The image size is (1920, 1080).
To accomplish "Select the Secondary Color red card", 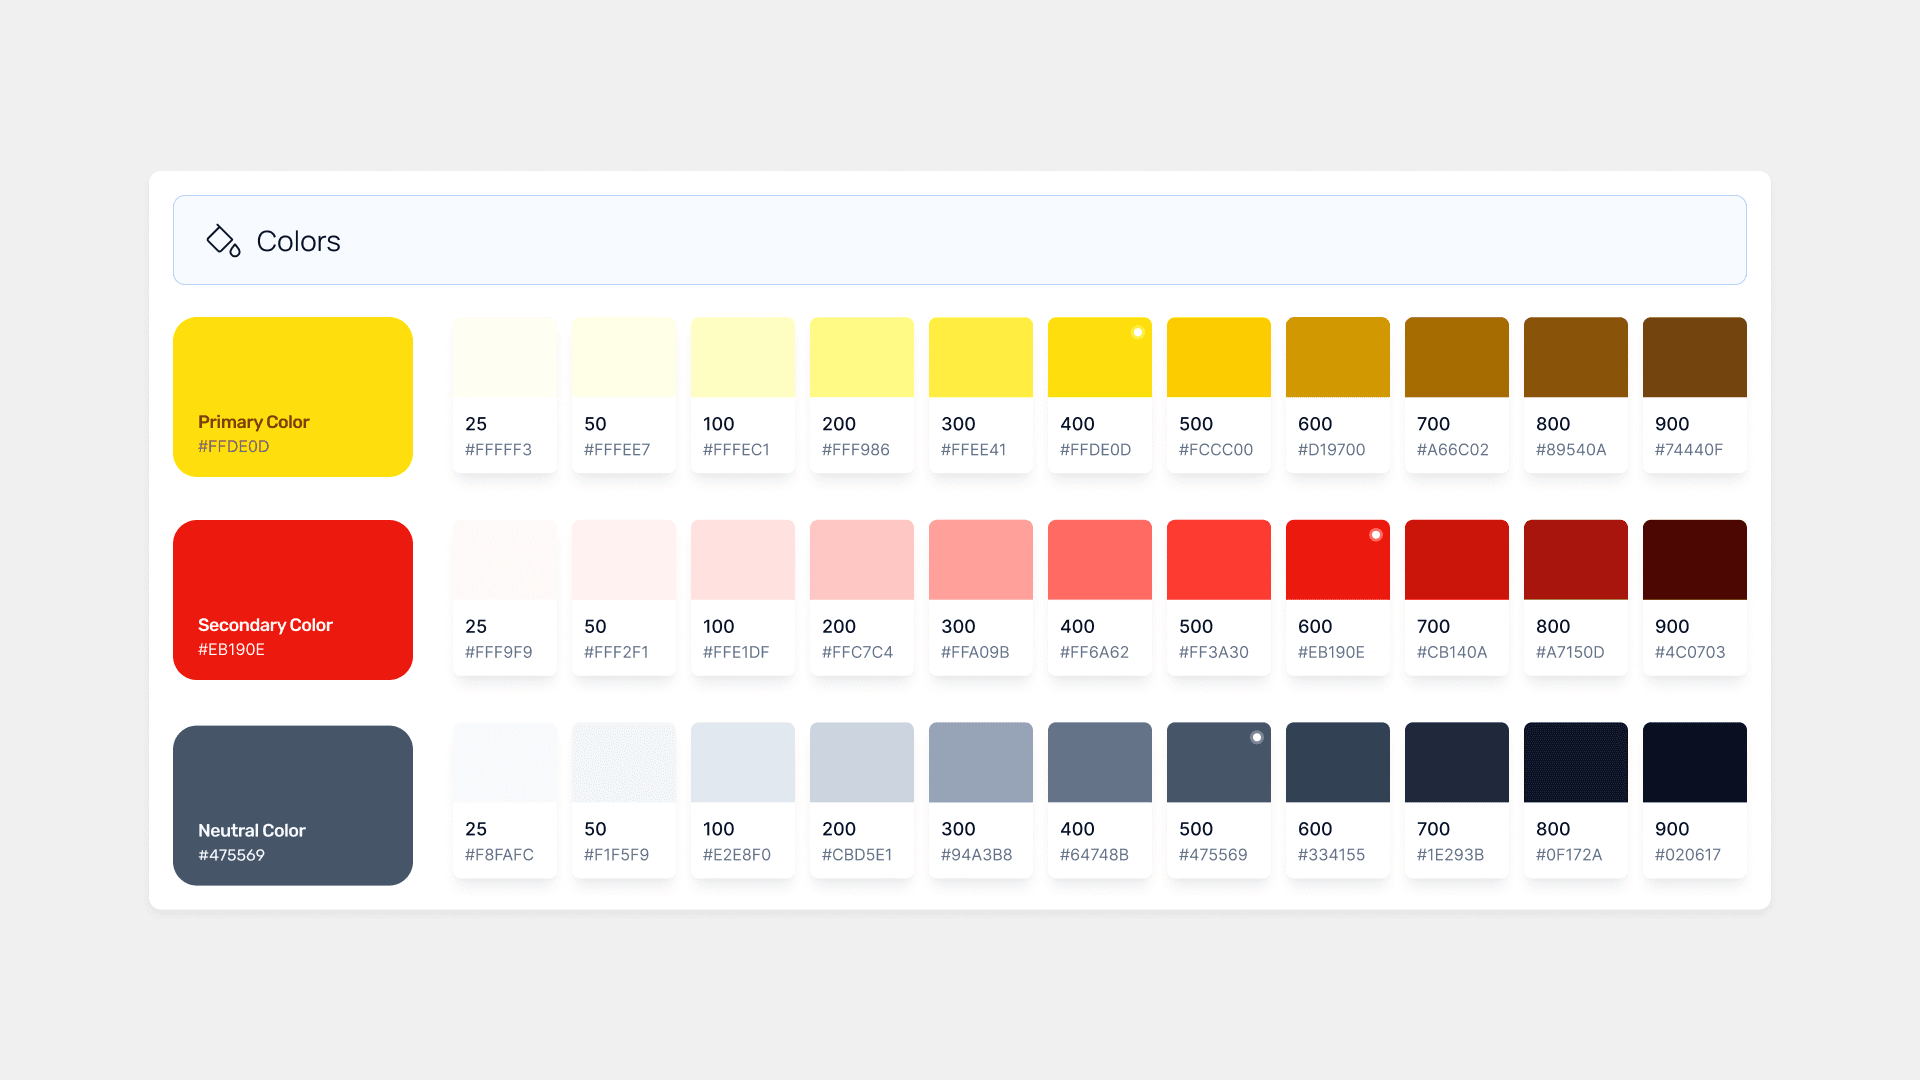I will (x=293, y=599).
